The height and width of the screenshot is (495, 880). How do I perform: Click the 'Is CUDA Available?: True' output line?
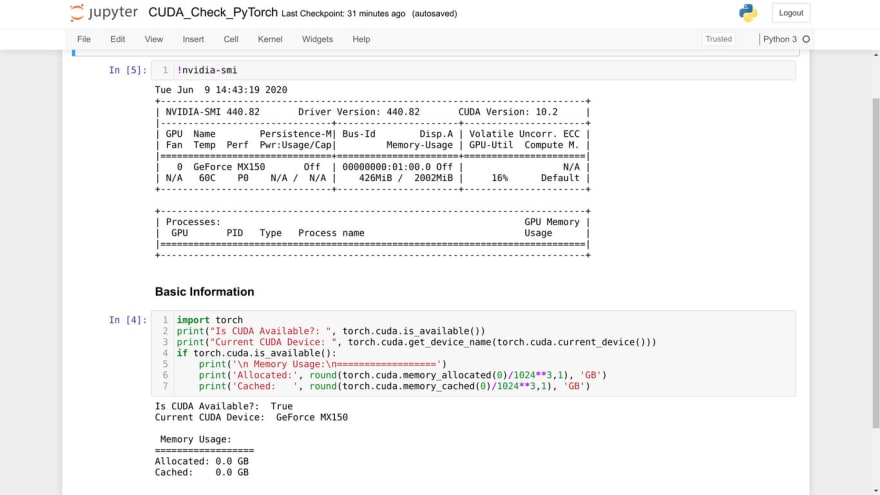224,406
